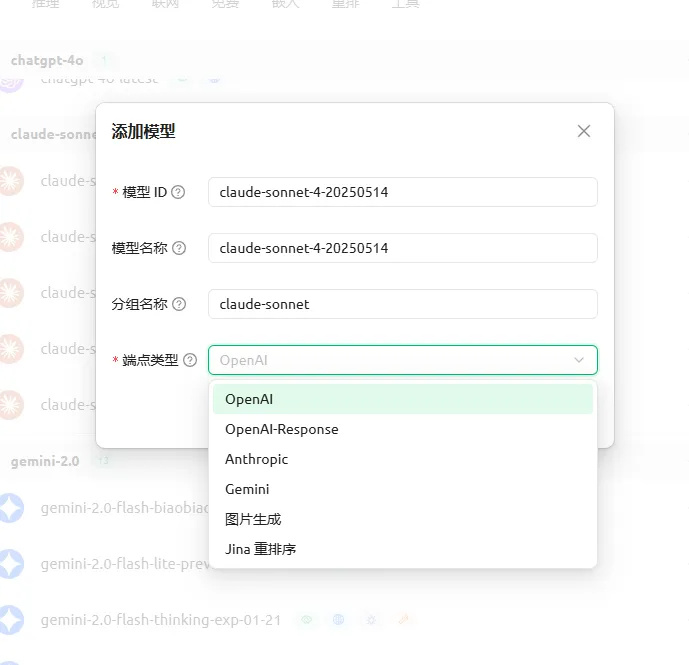Choose Gemini from endpoint type list
This screenshot has height=665, width=689.
[403, 489]
